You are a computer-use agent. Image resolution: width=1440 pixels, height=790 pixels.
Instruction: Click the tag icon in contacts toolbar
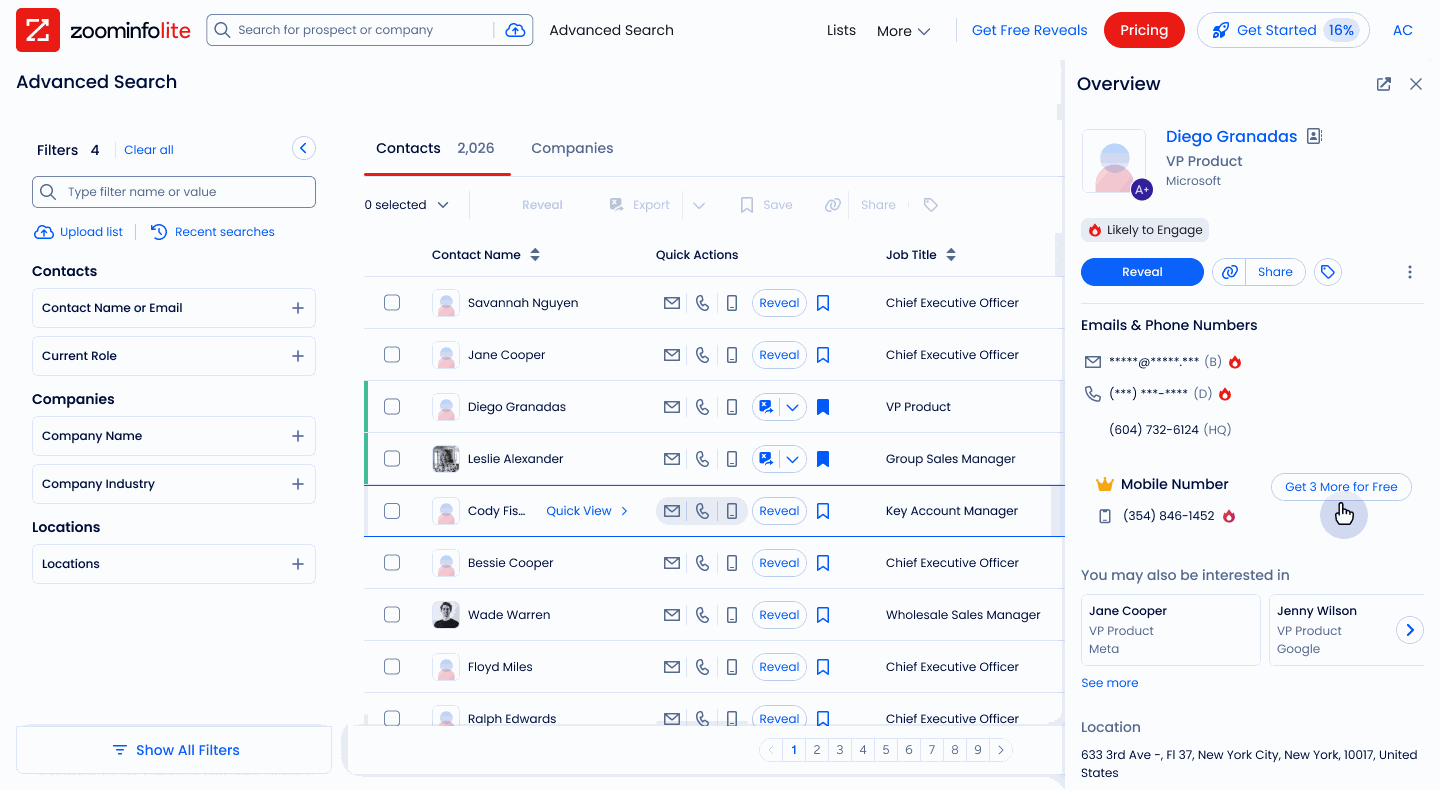point(931,205)
